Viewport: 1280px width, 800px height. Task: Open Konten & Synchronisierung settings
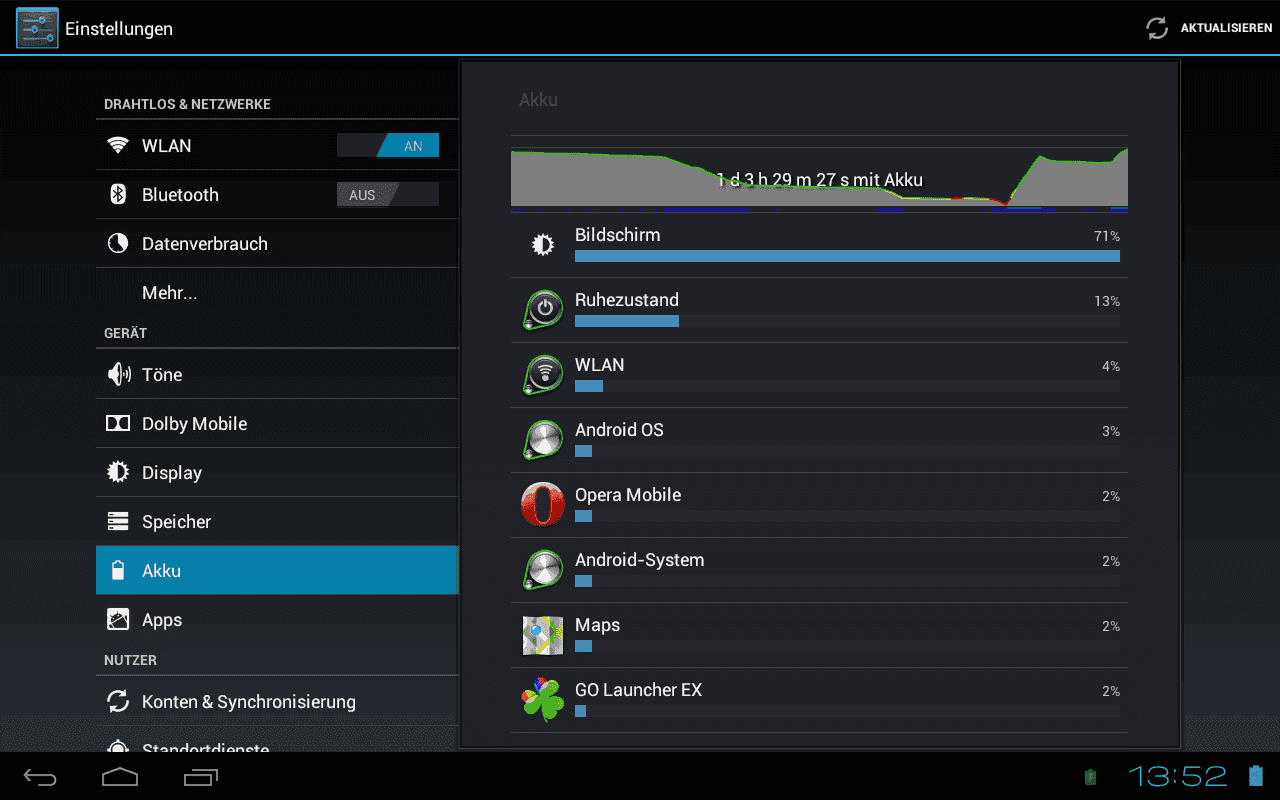click(x=277, y=702)
